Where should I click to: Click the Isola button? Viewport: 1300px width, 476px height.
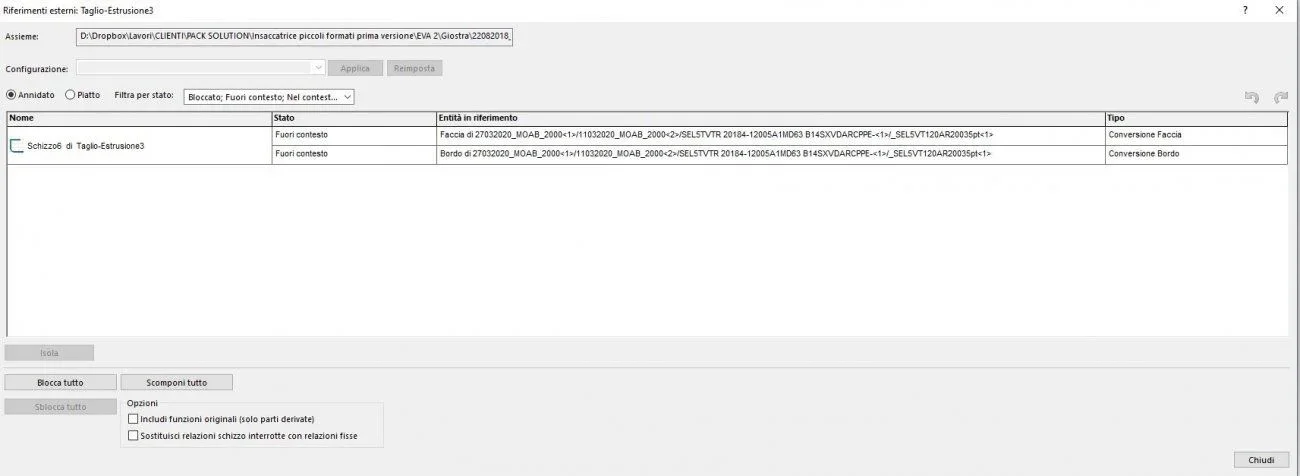pos(49,353)
